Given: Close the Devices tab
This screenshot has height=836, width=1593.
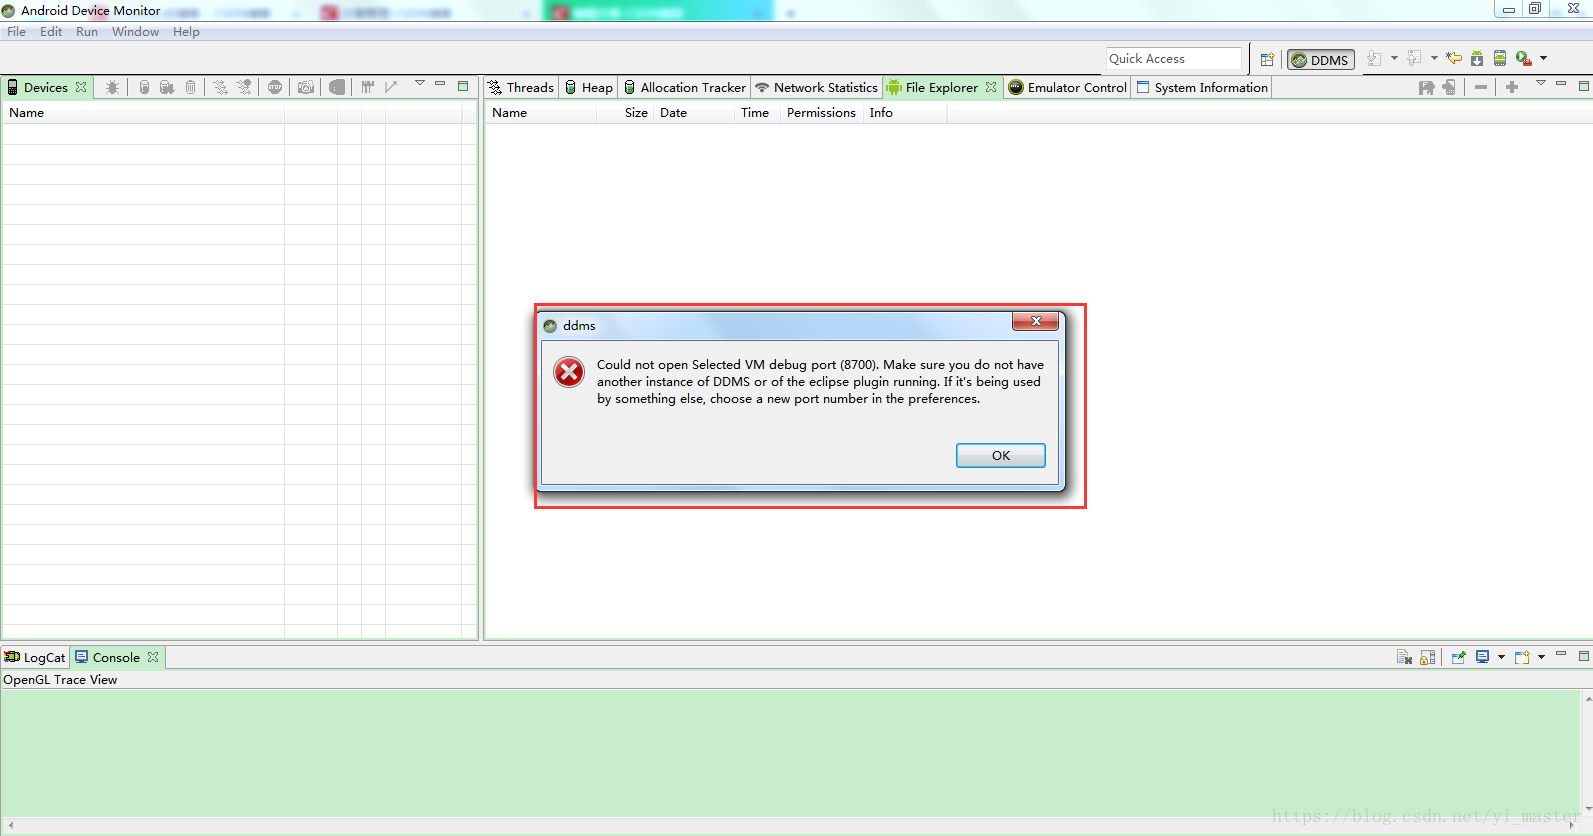Looking at the screenshot, I should click(81, 87).
